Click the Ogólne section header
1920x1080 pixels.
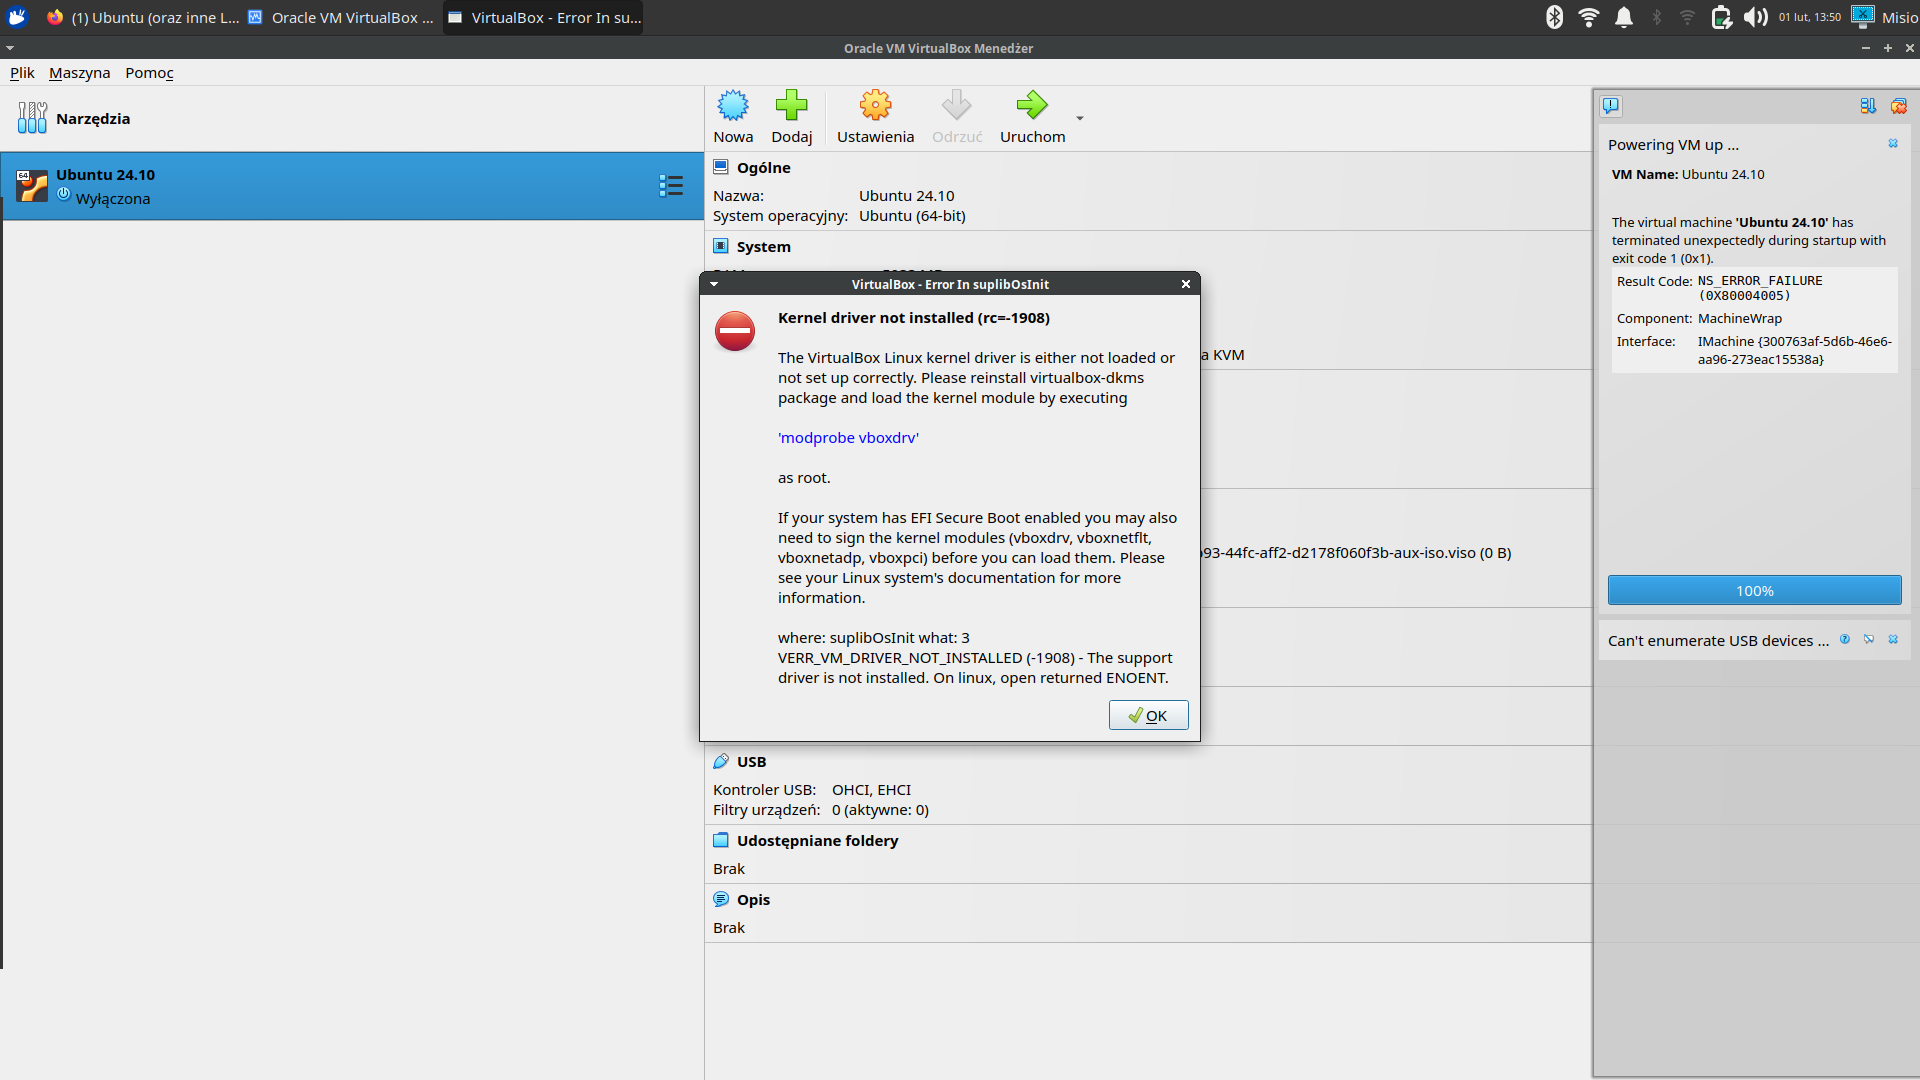[x=763, y=168]
